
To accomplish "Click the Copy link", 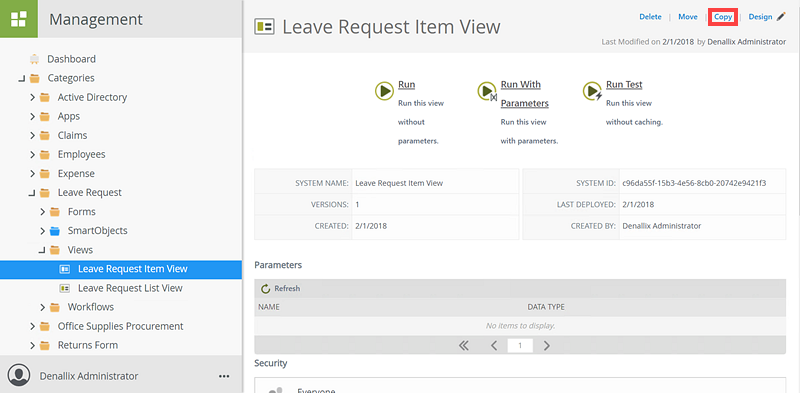I will click(x=723, y=17).
